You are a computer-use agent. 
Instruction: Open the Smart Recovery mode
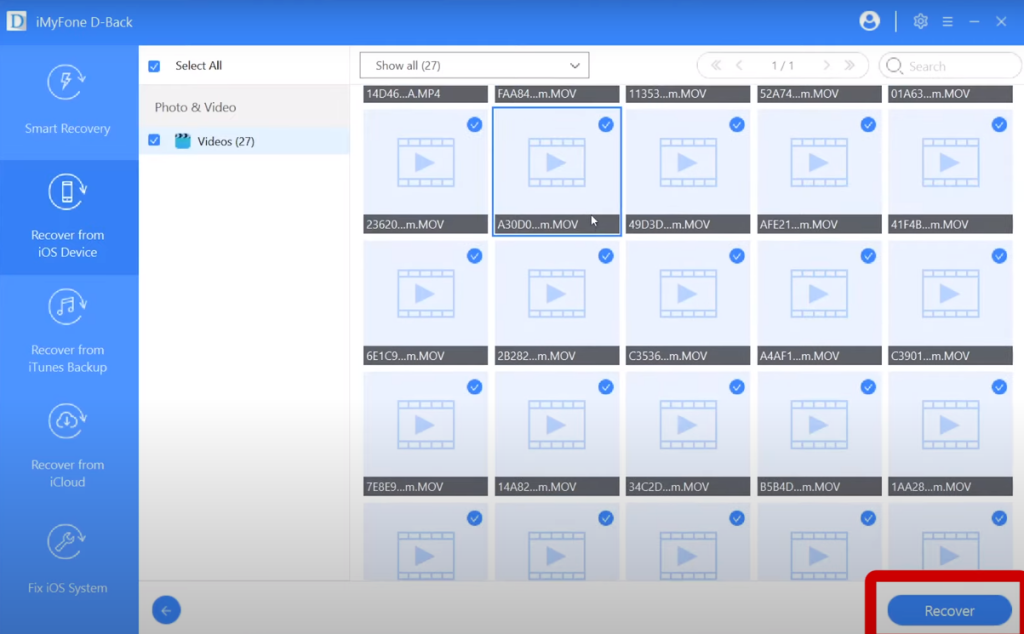[67, 103]
